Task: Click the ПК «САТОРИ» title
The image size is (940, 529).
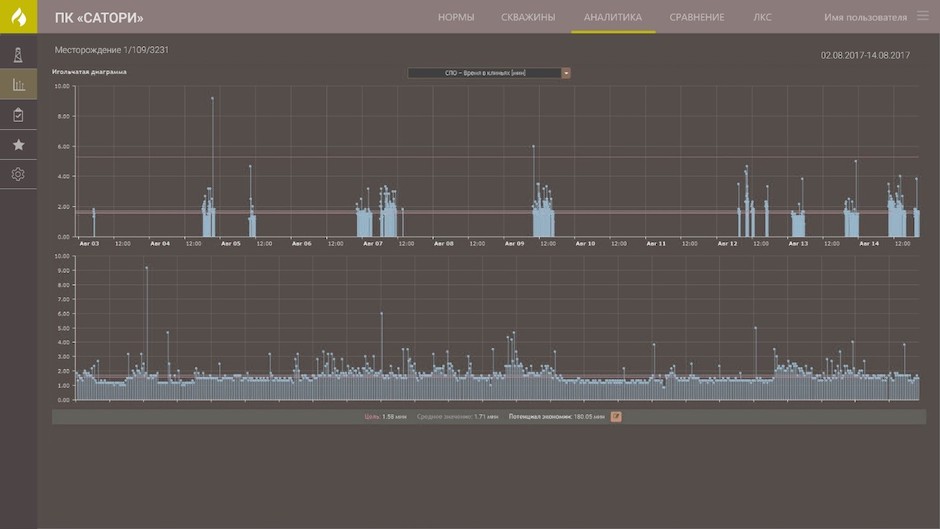Action: (99, 18)
